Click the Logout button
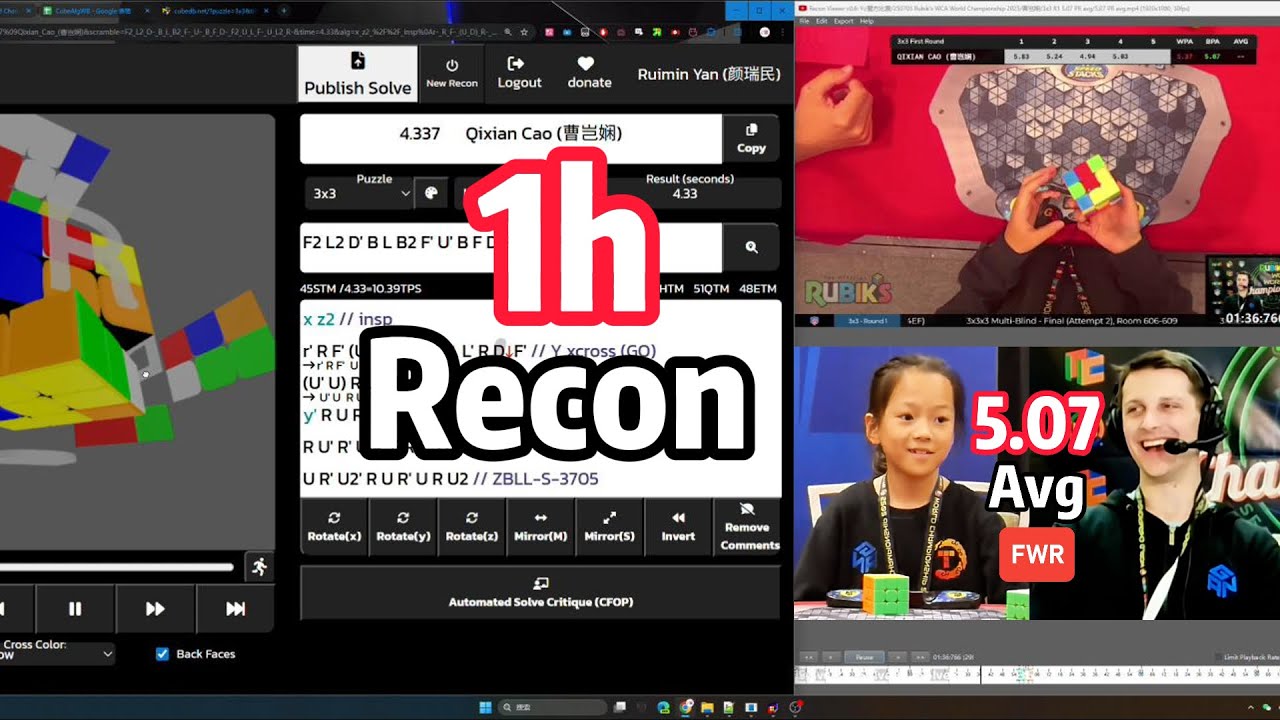Image resolution: width=1280 pixels, height=720 pixels. 519,73
